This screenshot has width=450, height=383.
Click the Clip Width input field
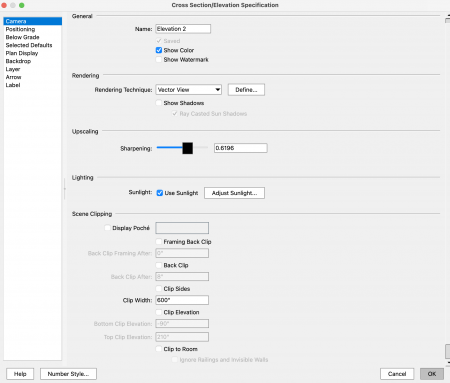coord(182,300)
